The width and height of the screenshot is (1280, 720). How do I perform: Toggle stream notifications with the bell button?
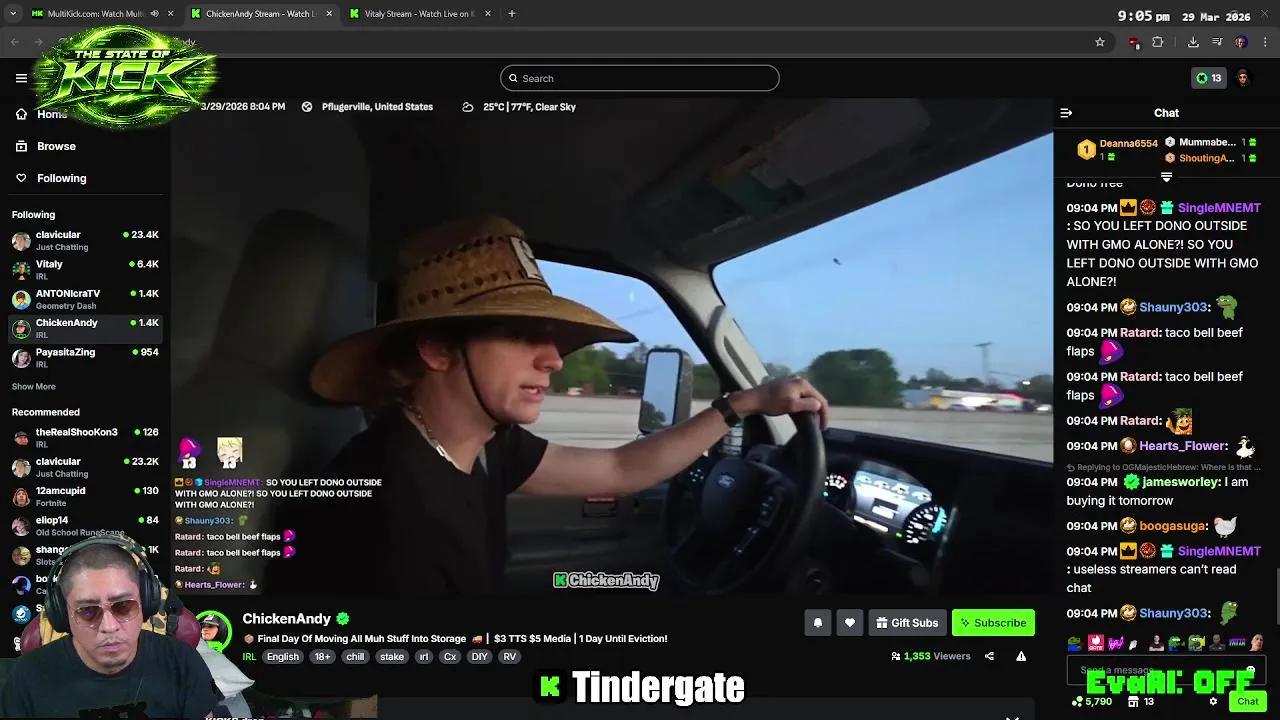click(x=818, y=623)
